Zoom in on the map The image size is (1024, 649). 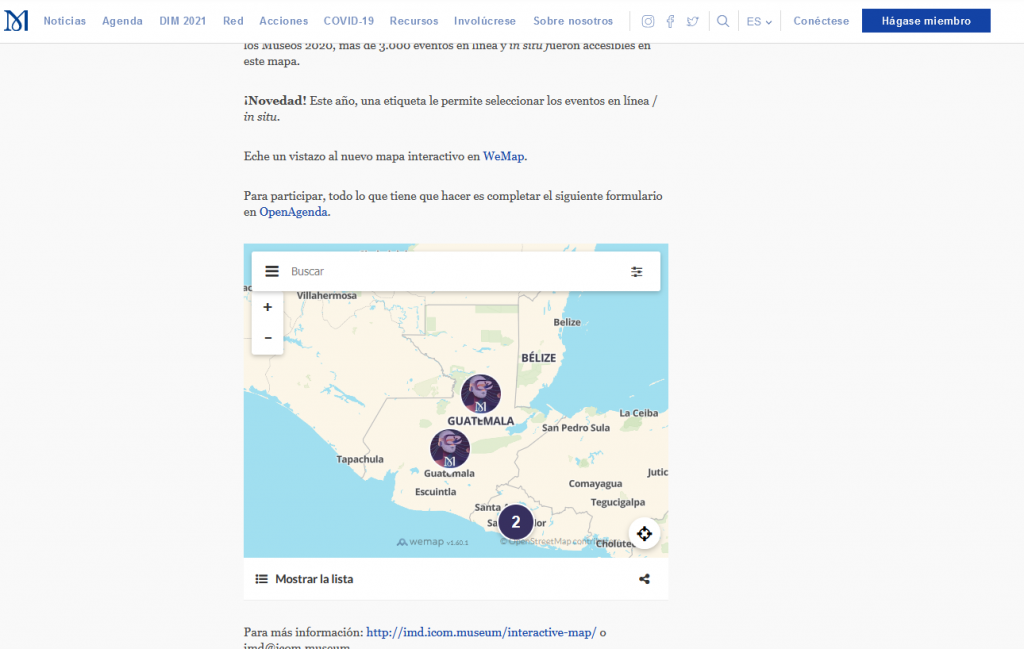268,307
